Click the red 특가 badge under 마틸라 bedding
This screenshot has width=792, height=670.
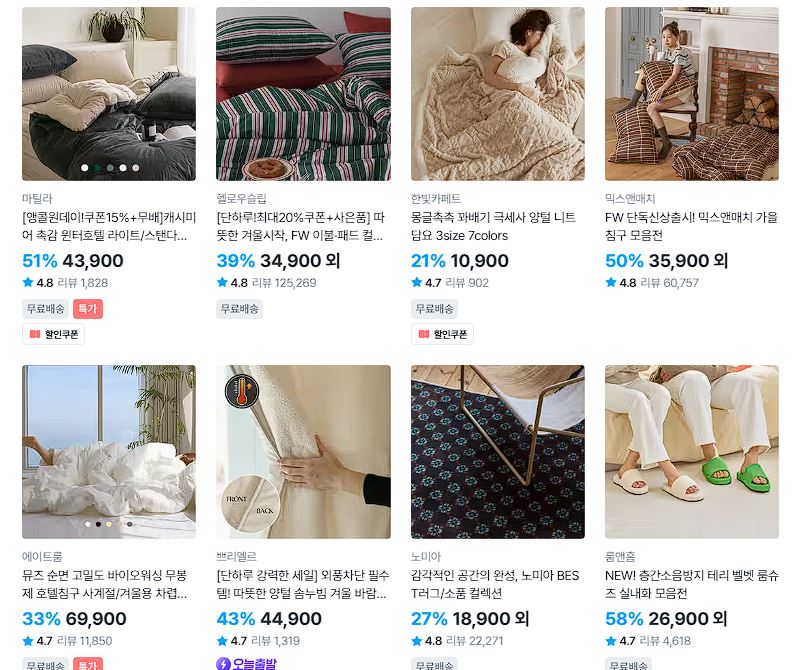tap(88, 309)
